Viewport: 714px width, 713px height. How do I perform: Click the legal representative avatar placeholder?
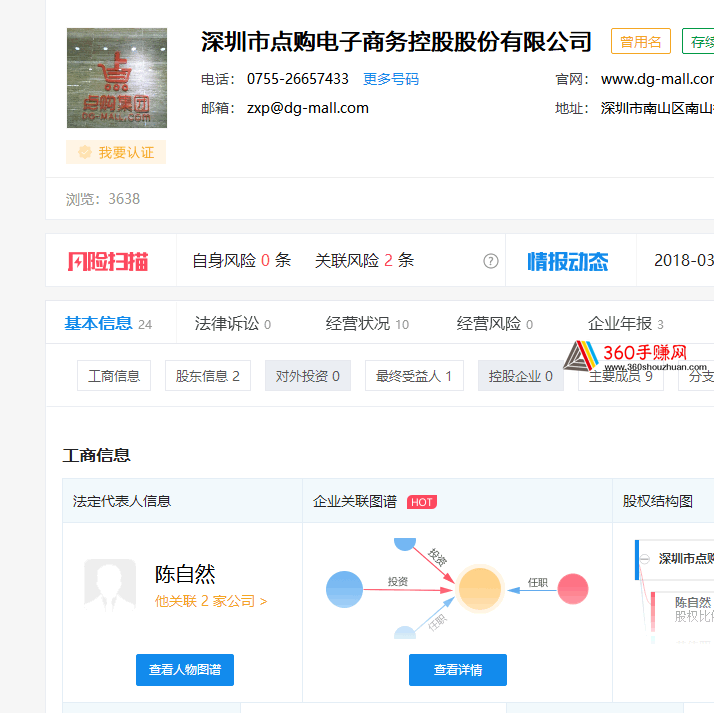click(110, 585)
